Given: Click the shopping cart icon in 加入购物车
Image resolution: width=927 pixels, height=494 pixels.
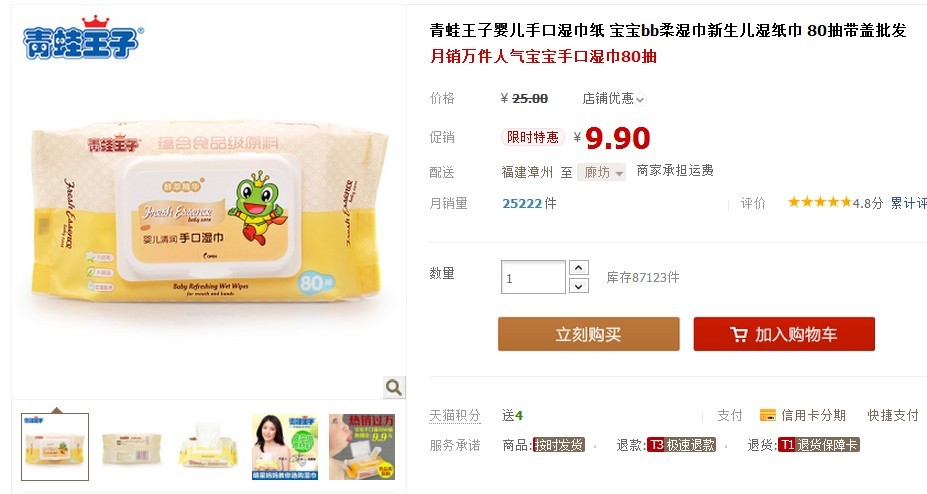Looking at the screenshot, I should click(x=739, y=334).
